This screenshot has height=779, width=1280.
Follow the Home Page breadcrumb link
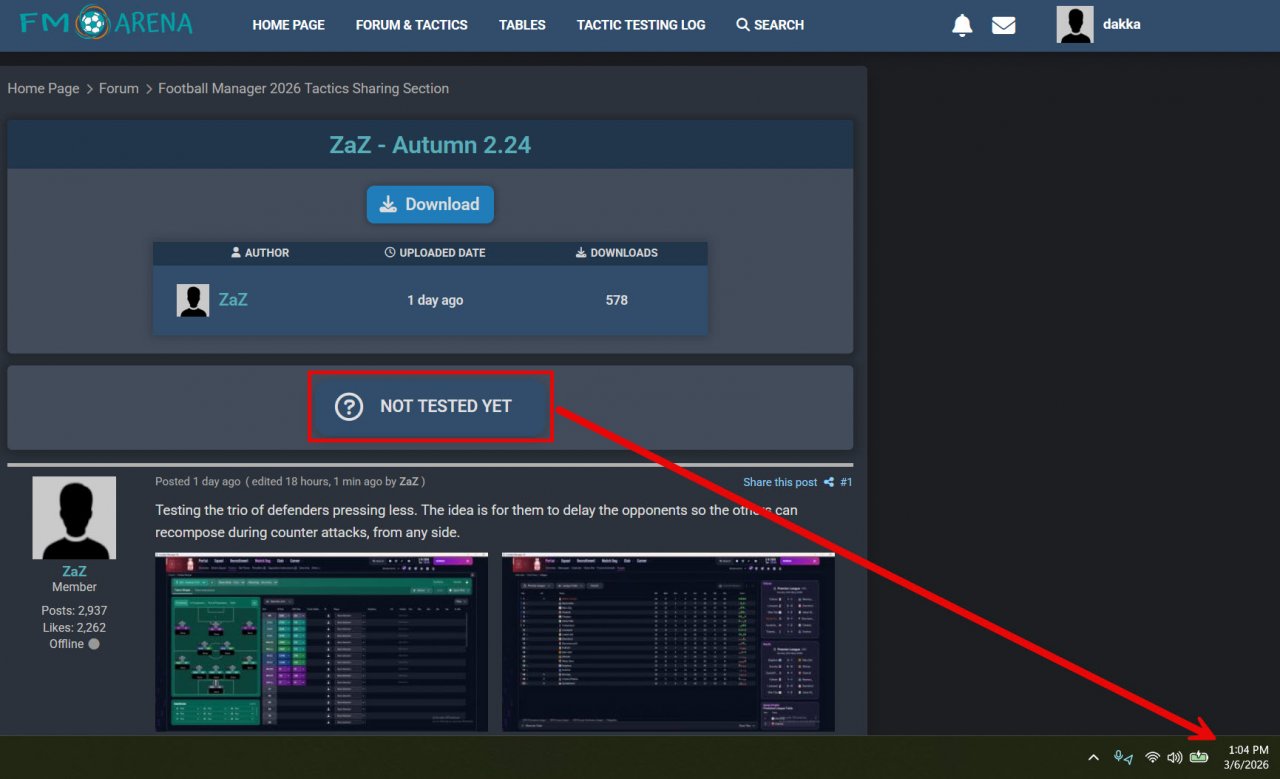(43, 88)
